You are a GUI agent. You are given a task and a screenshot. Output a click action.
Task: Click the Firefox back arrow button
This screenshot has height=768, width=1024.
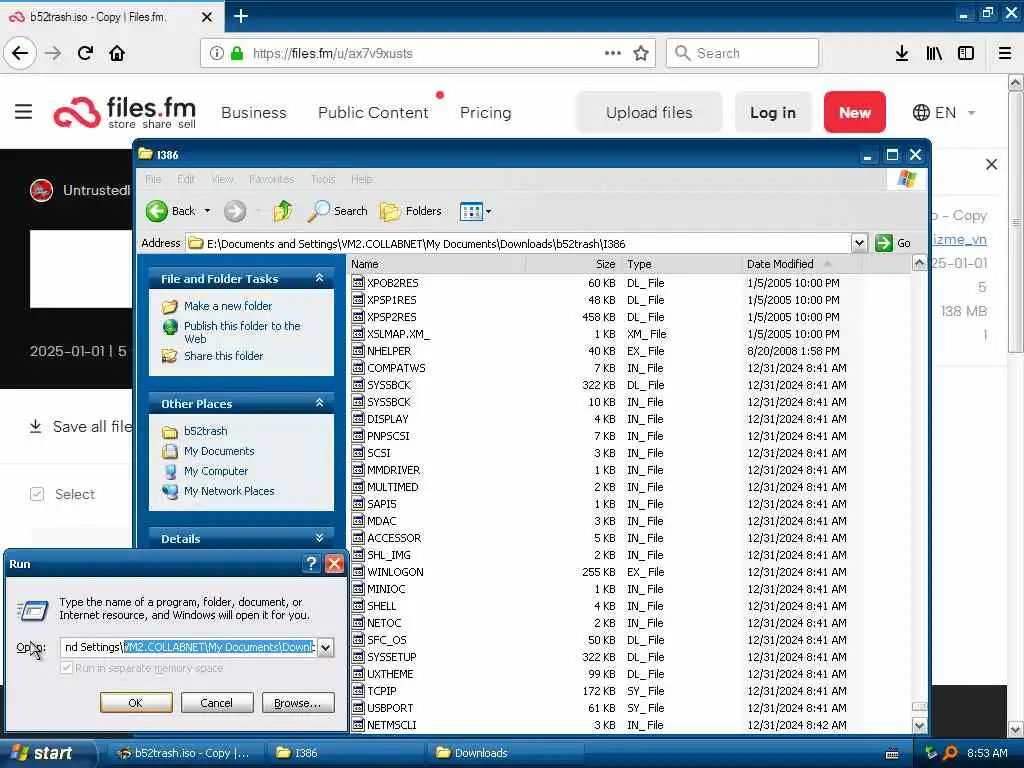(20, 53)
